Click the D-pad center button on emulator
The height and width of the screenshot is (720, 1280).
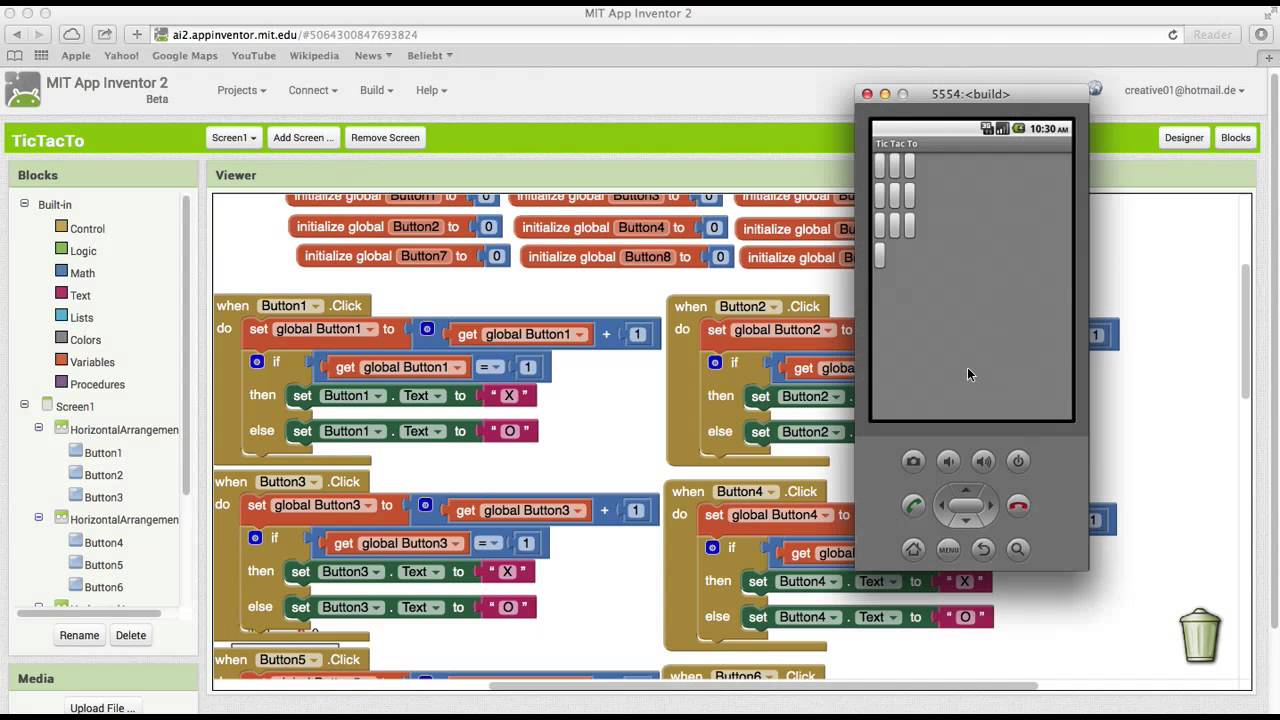(x=966, y=505)
